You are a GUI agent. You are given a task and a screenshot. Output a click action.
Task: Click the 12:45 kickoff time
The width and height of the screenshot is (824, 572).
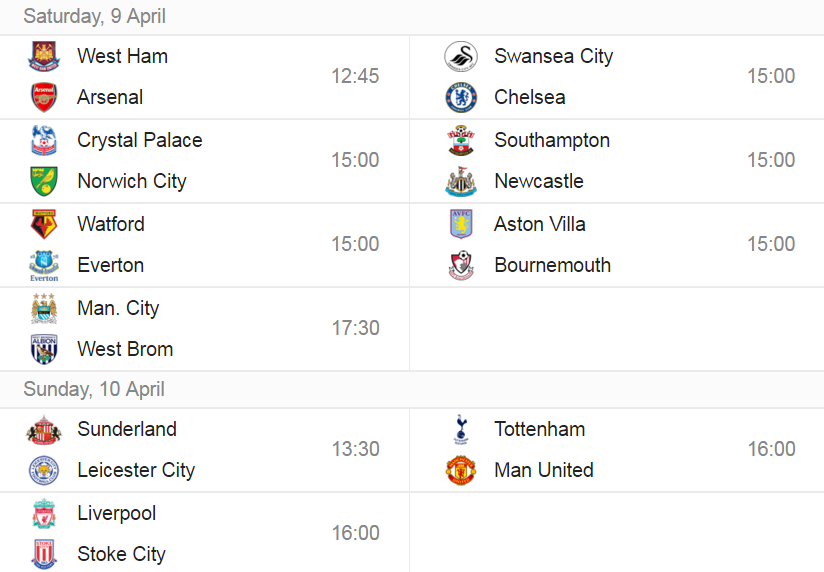pyautogui.click(x=355, y=76)
